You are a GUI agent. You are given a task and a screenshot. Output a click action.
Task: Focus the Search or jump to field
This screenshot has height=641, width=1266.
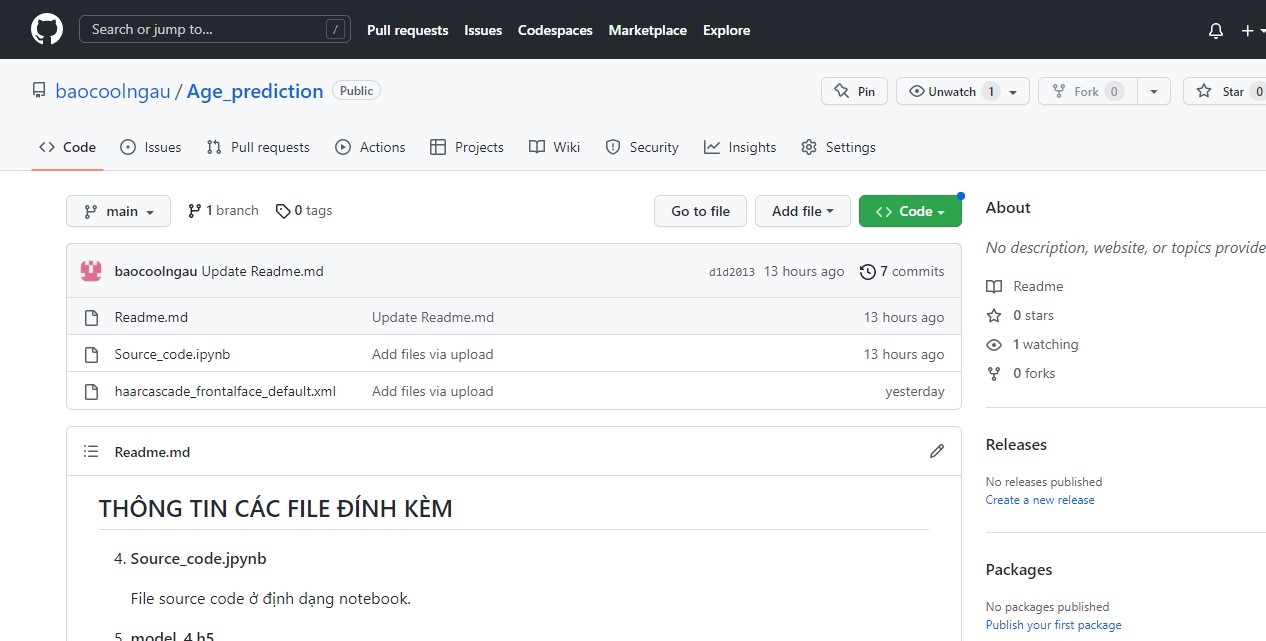pyautogui.click(x=215, y=29)
